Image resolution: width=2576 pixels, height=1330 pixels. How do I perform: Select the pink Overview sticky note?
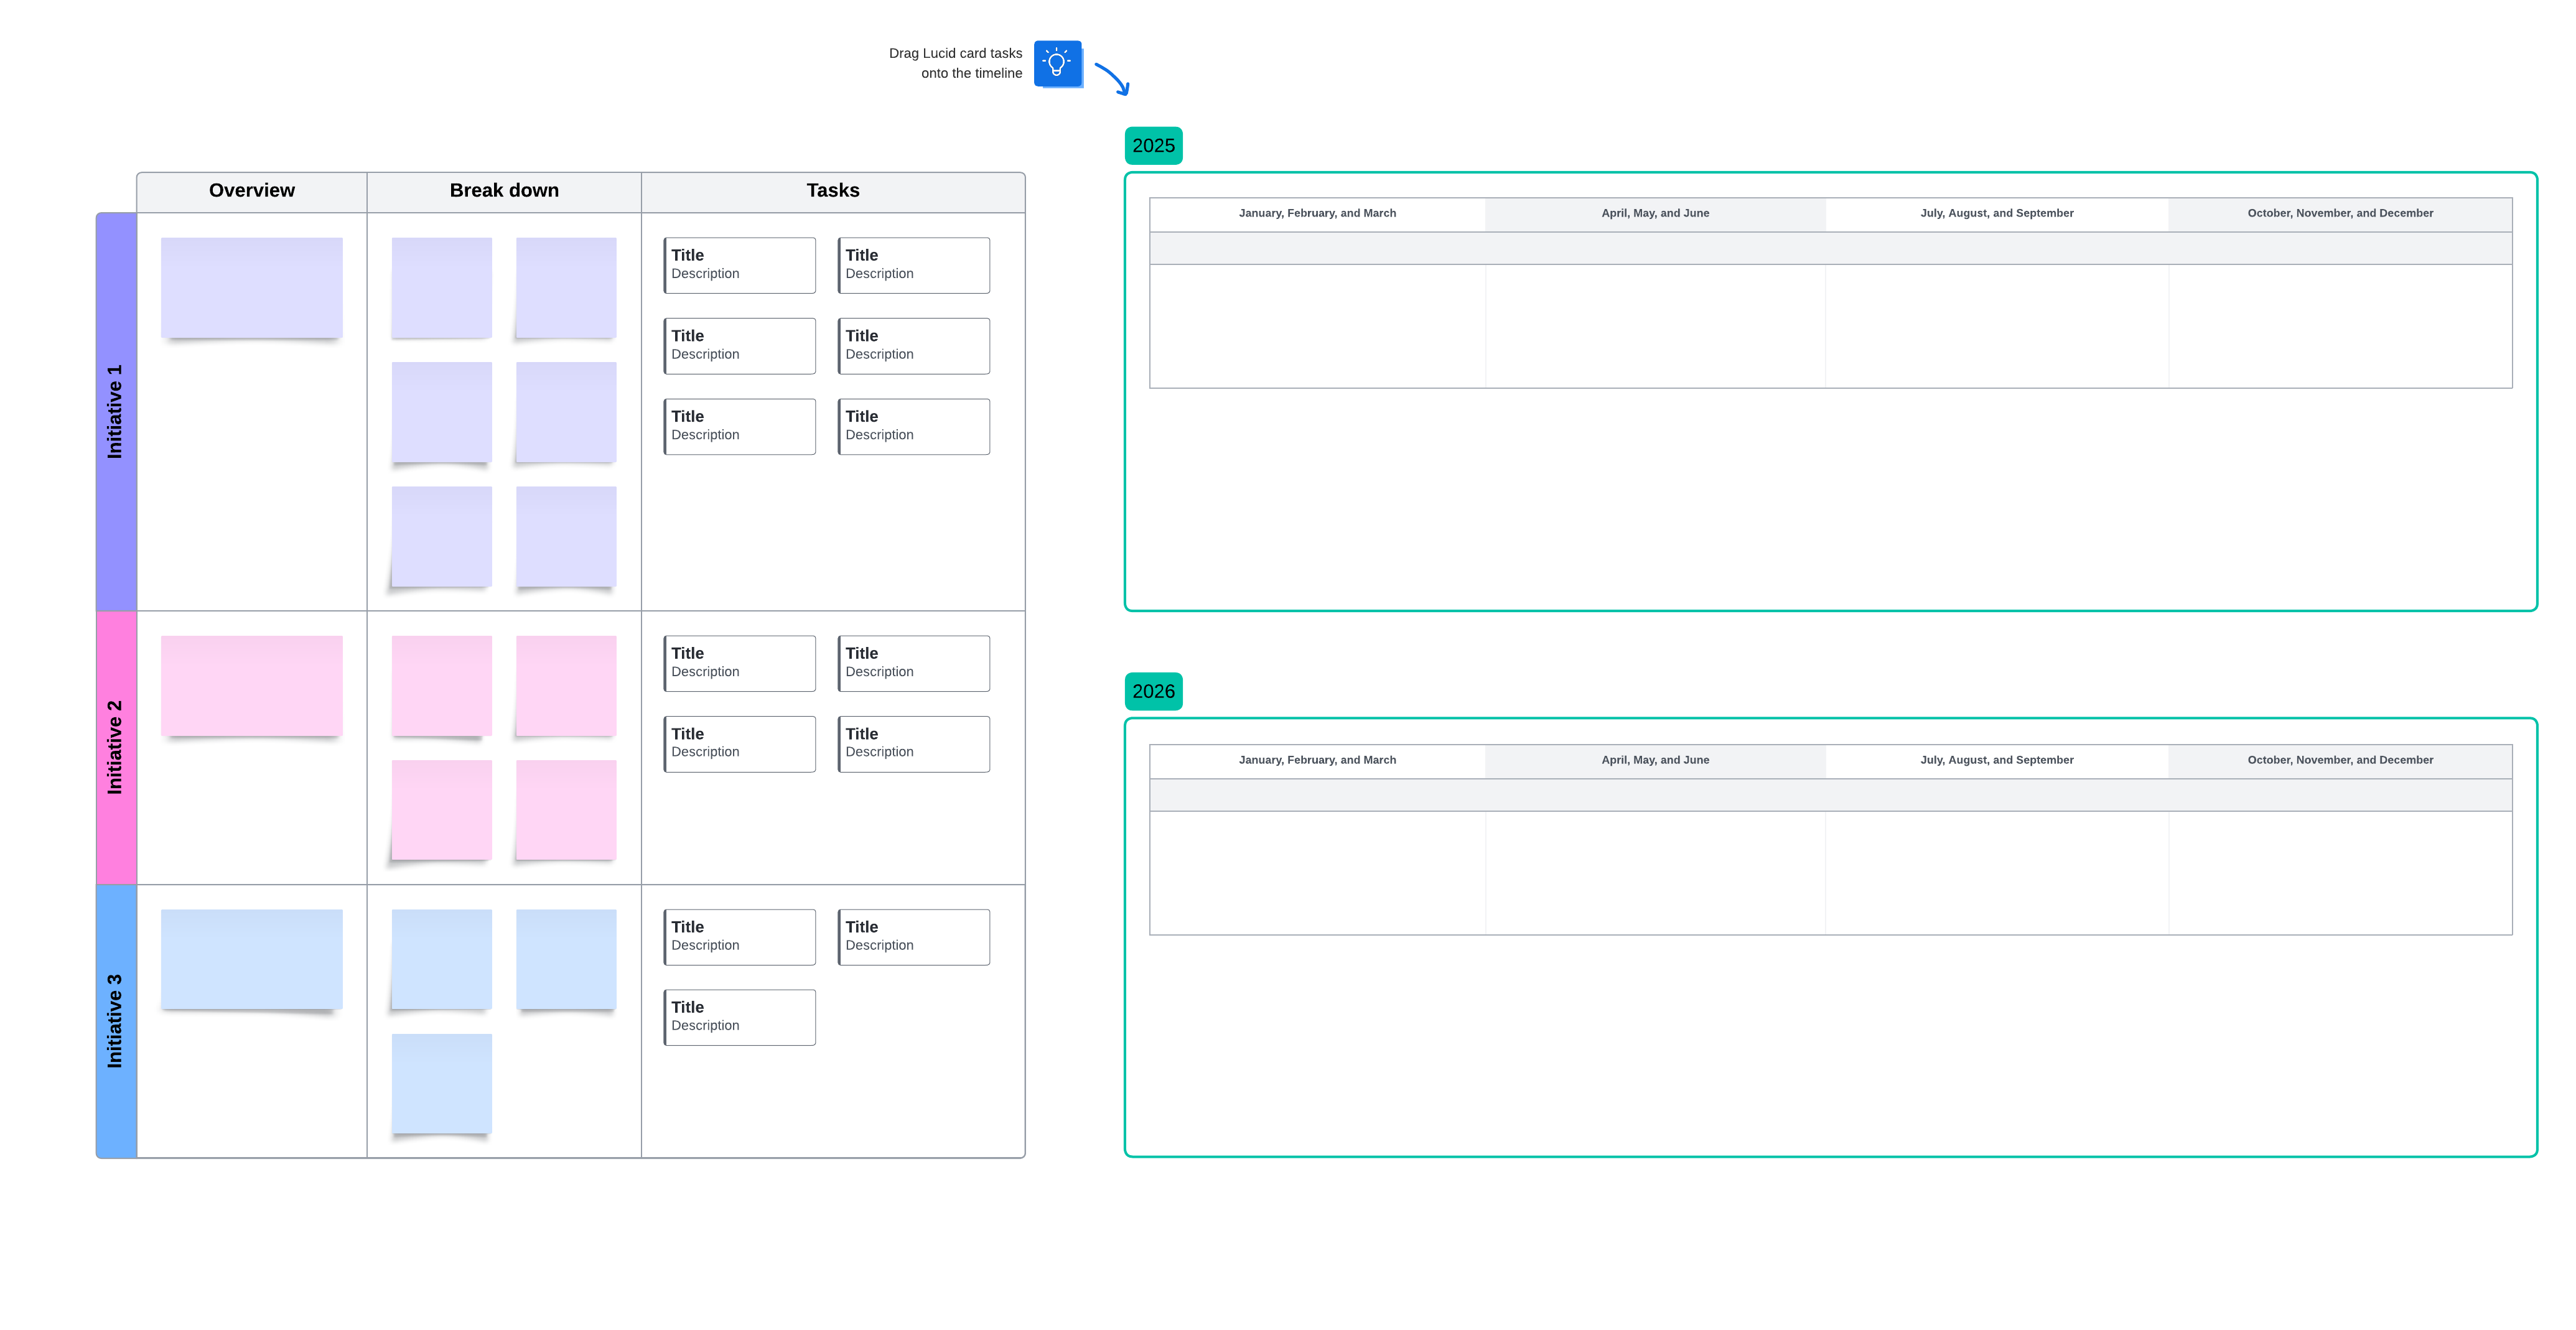coord(251,685)
